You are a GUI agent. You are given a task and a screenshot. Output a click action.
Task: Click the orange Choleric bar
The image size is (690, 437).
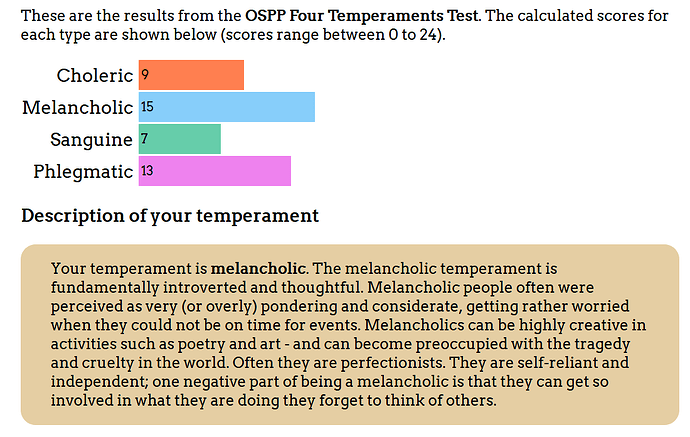[191, 75]
